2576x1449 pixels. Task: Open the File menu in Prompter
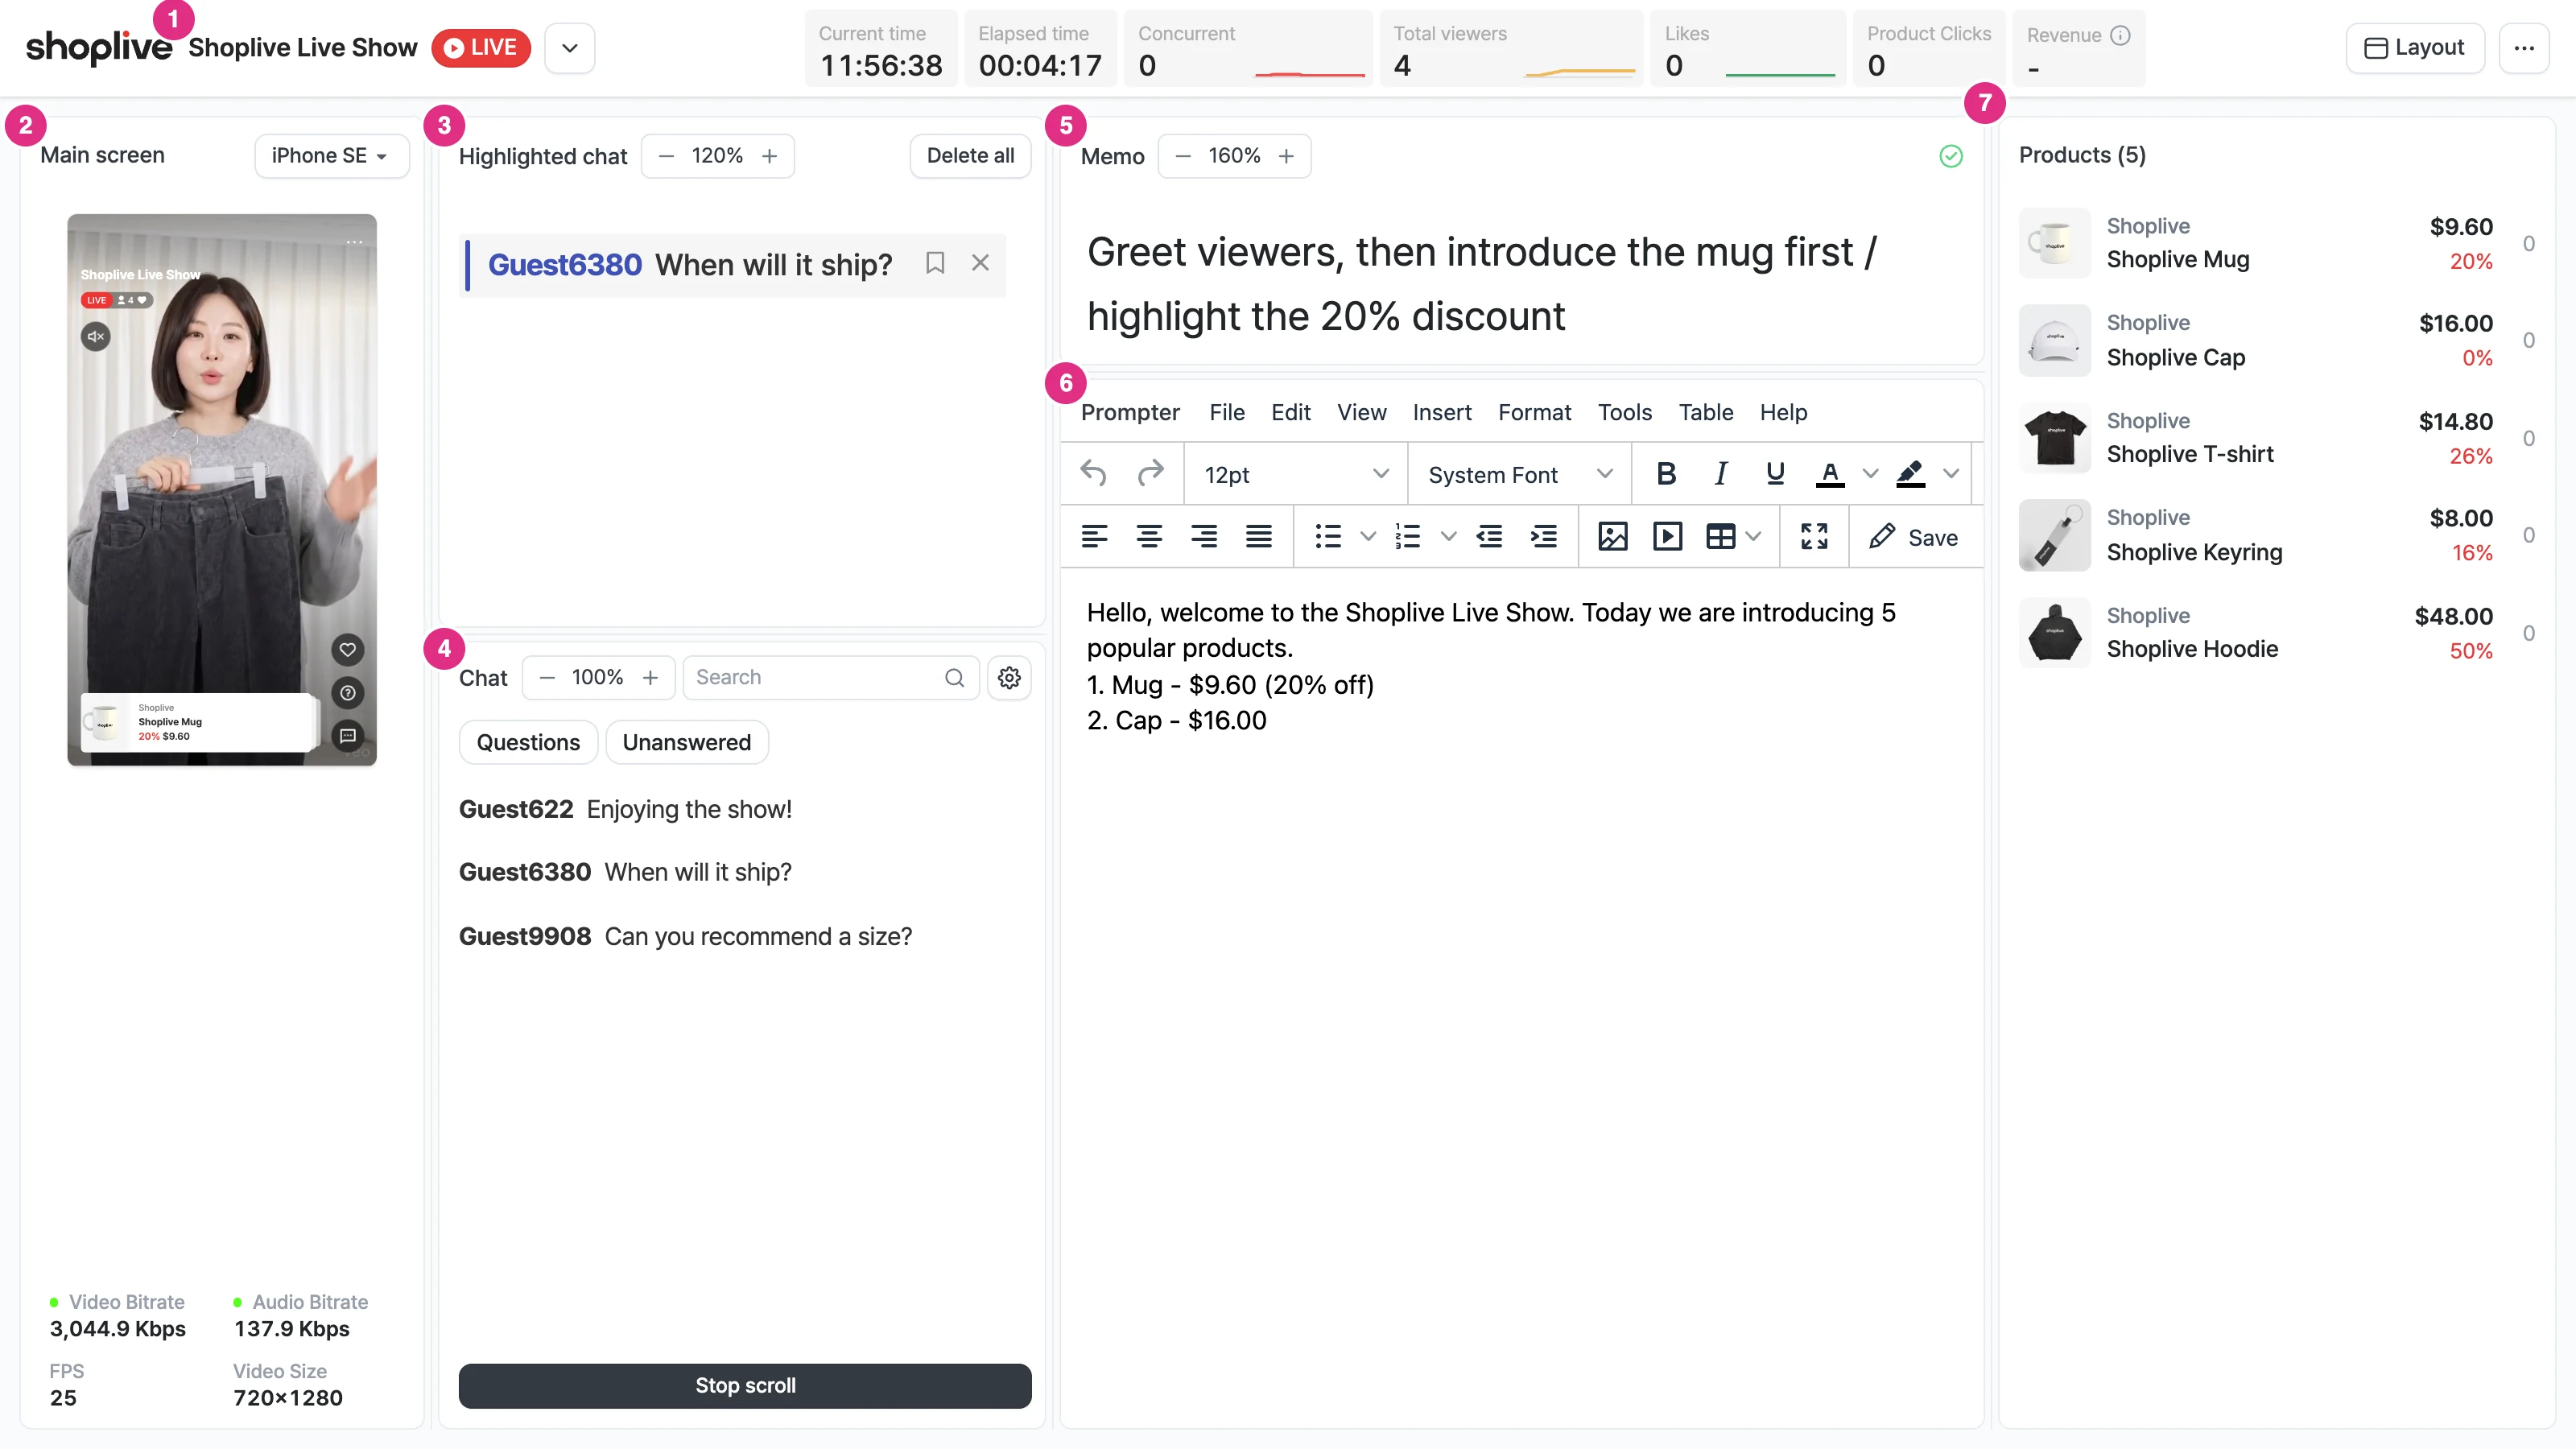pos(1227,412)
